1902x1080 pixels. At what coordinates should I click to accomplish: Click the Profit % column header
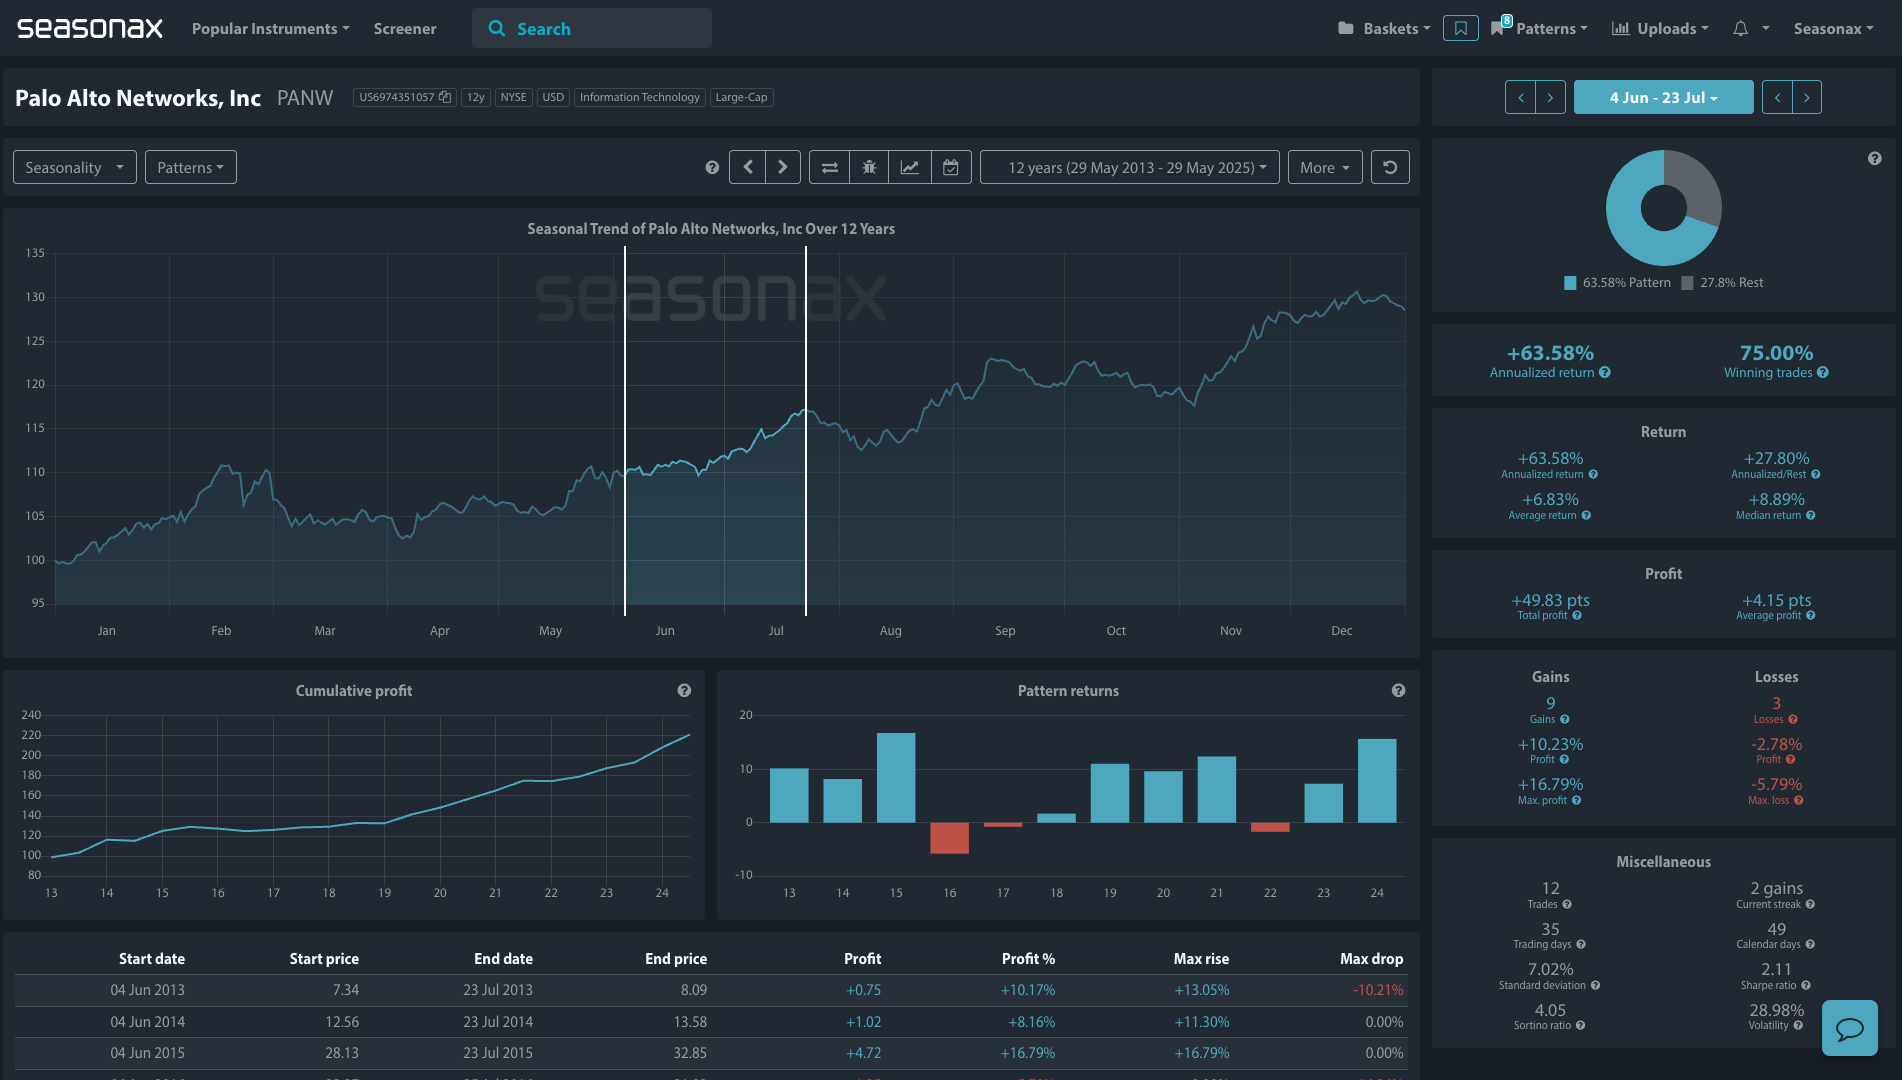pyautogui.click(x=1028, y=958)
